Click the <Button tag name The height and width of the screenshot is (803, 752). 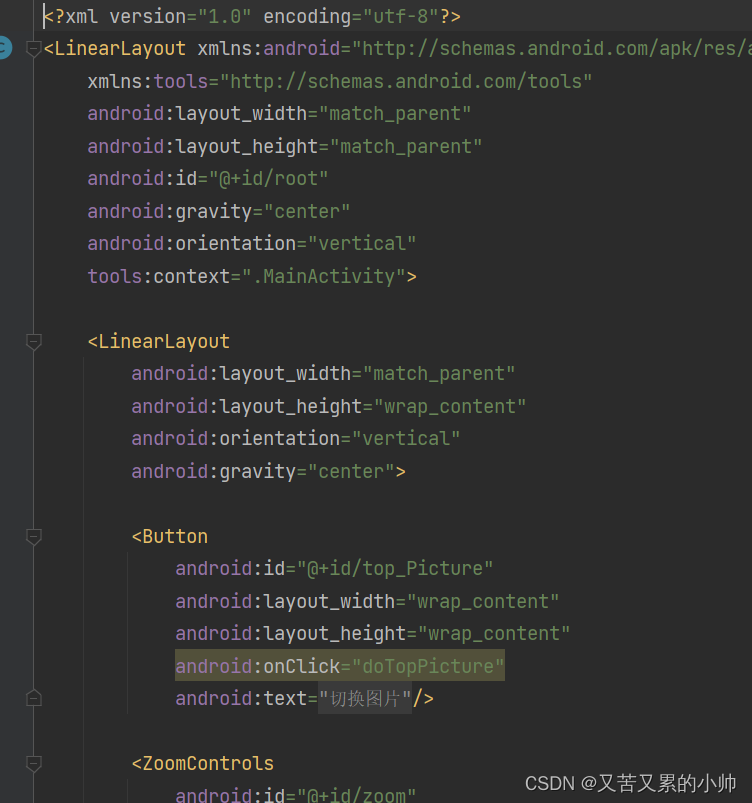[x=170, y=537]
